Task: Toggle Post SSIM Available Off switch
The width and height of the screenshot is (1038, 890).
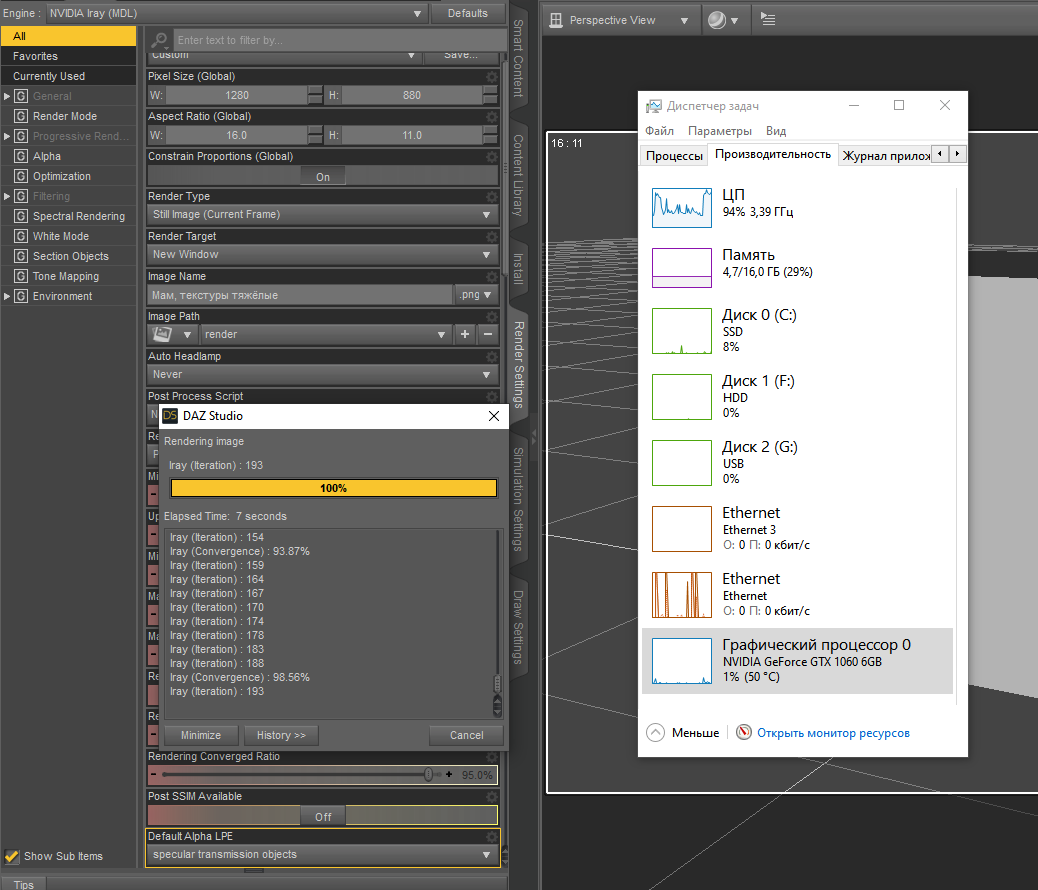Action: (x=323, y=816)
